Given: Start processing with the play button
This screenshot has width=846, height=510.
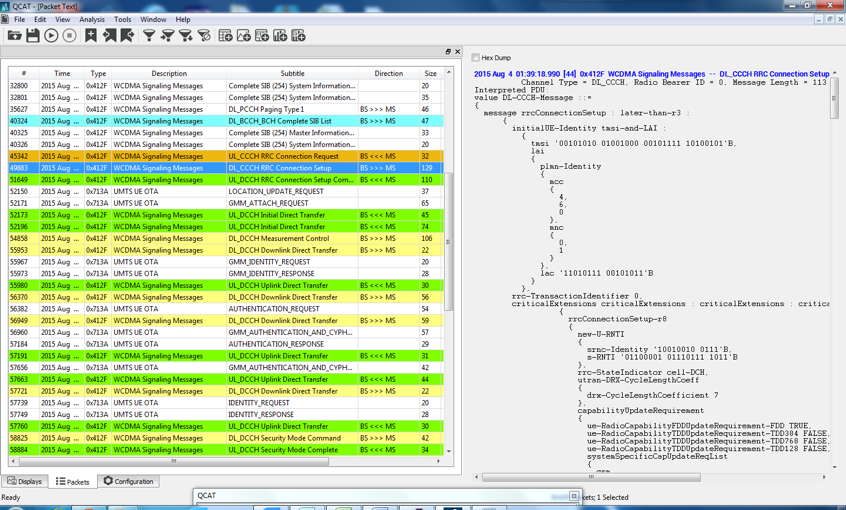Looking at the screenshot, I should (51, 36).
